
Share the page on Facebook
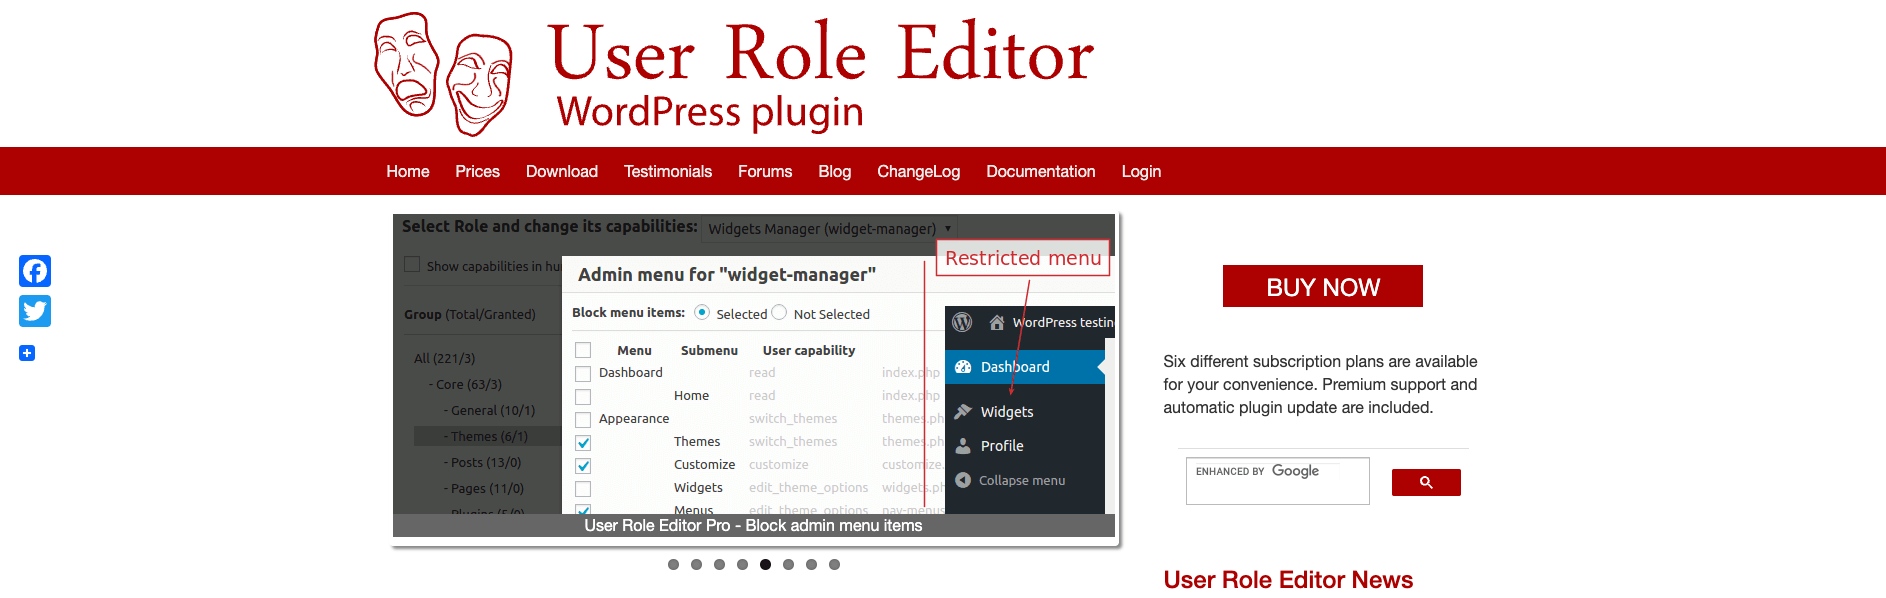pyautogui.click(x=35, y=271)
